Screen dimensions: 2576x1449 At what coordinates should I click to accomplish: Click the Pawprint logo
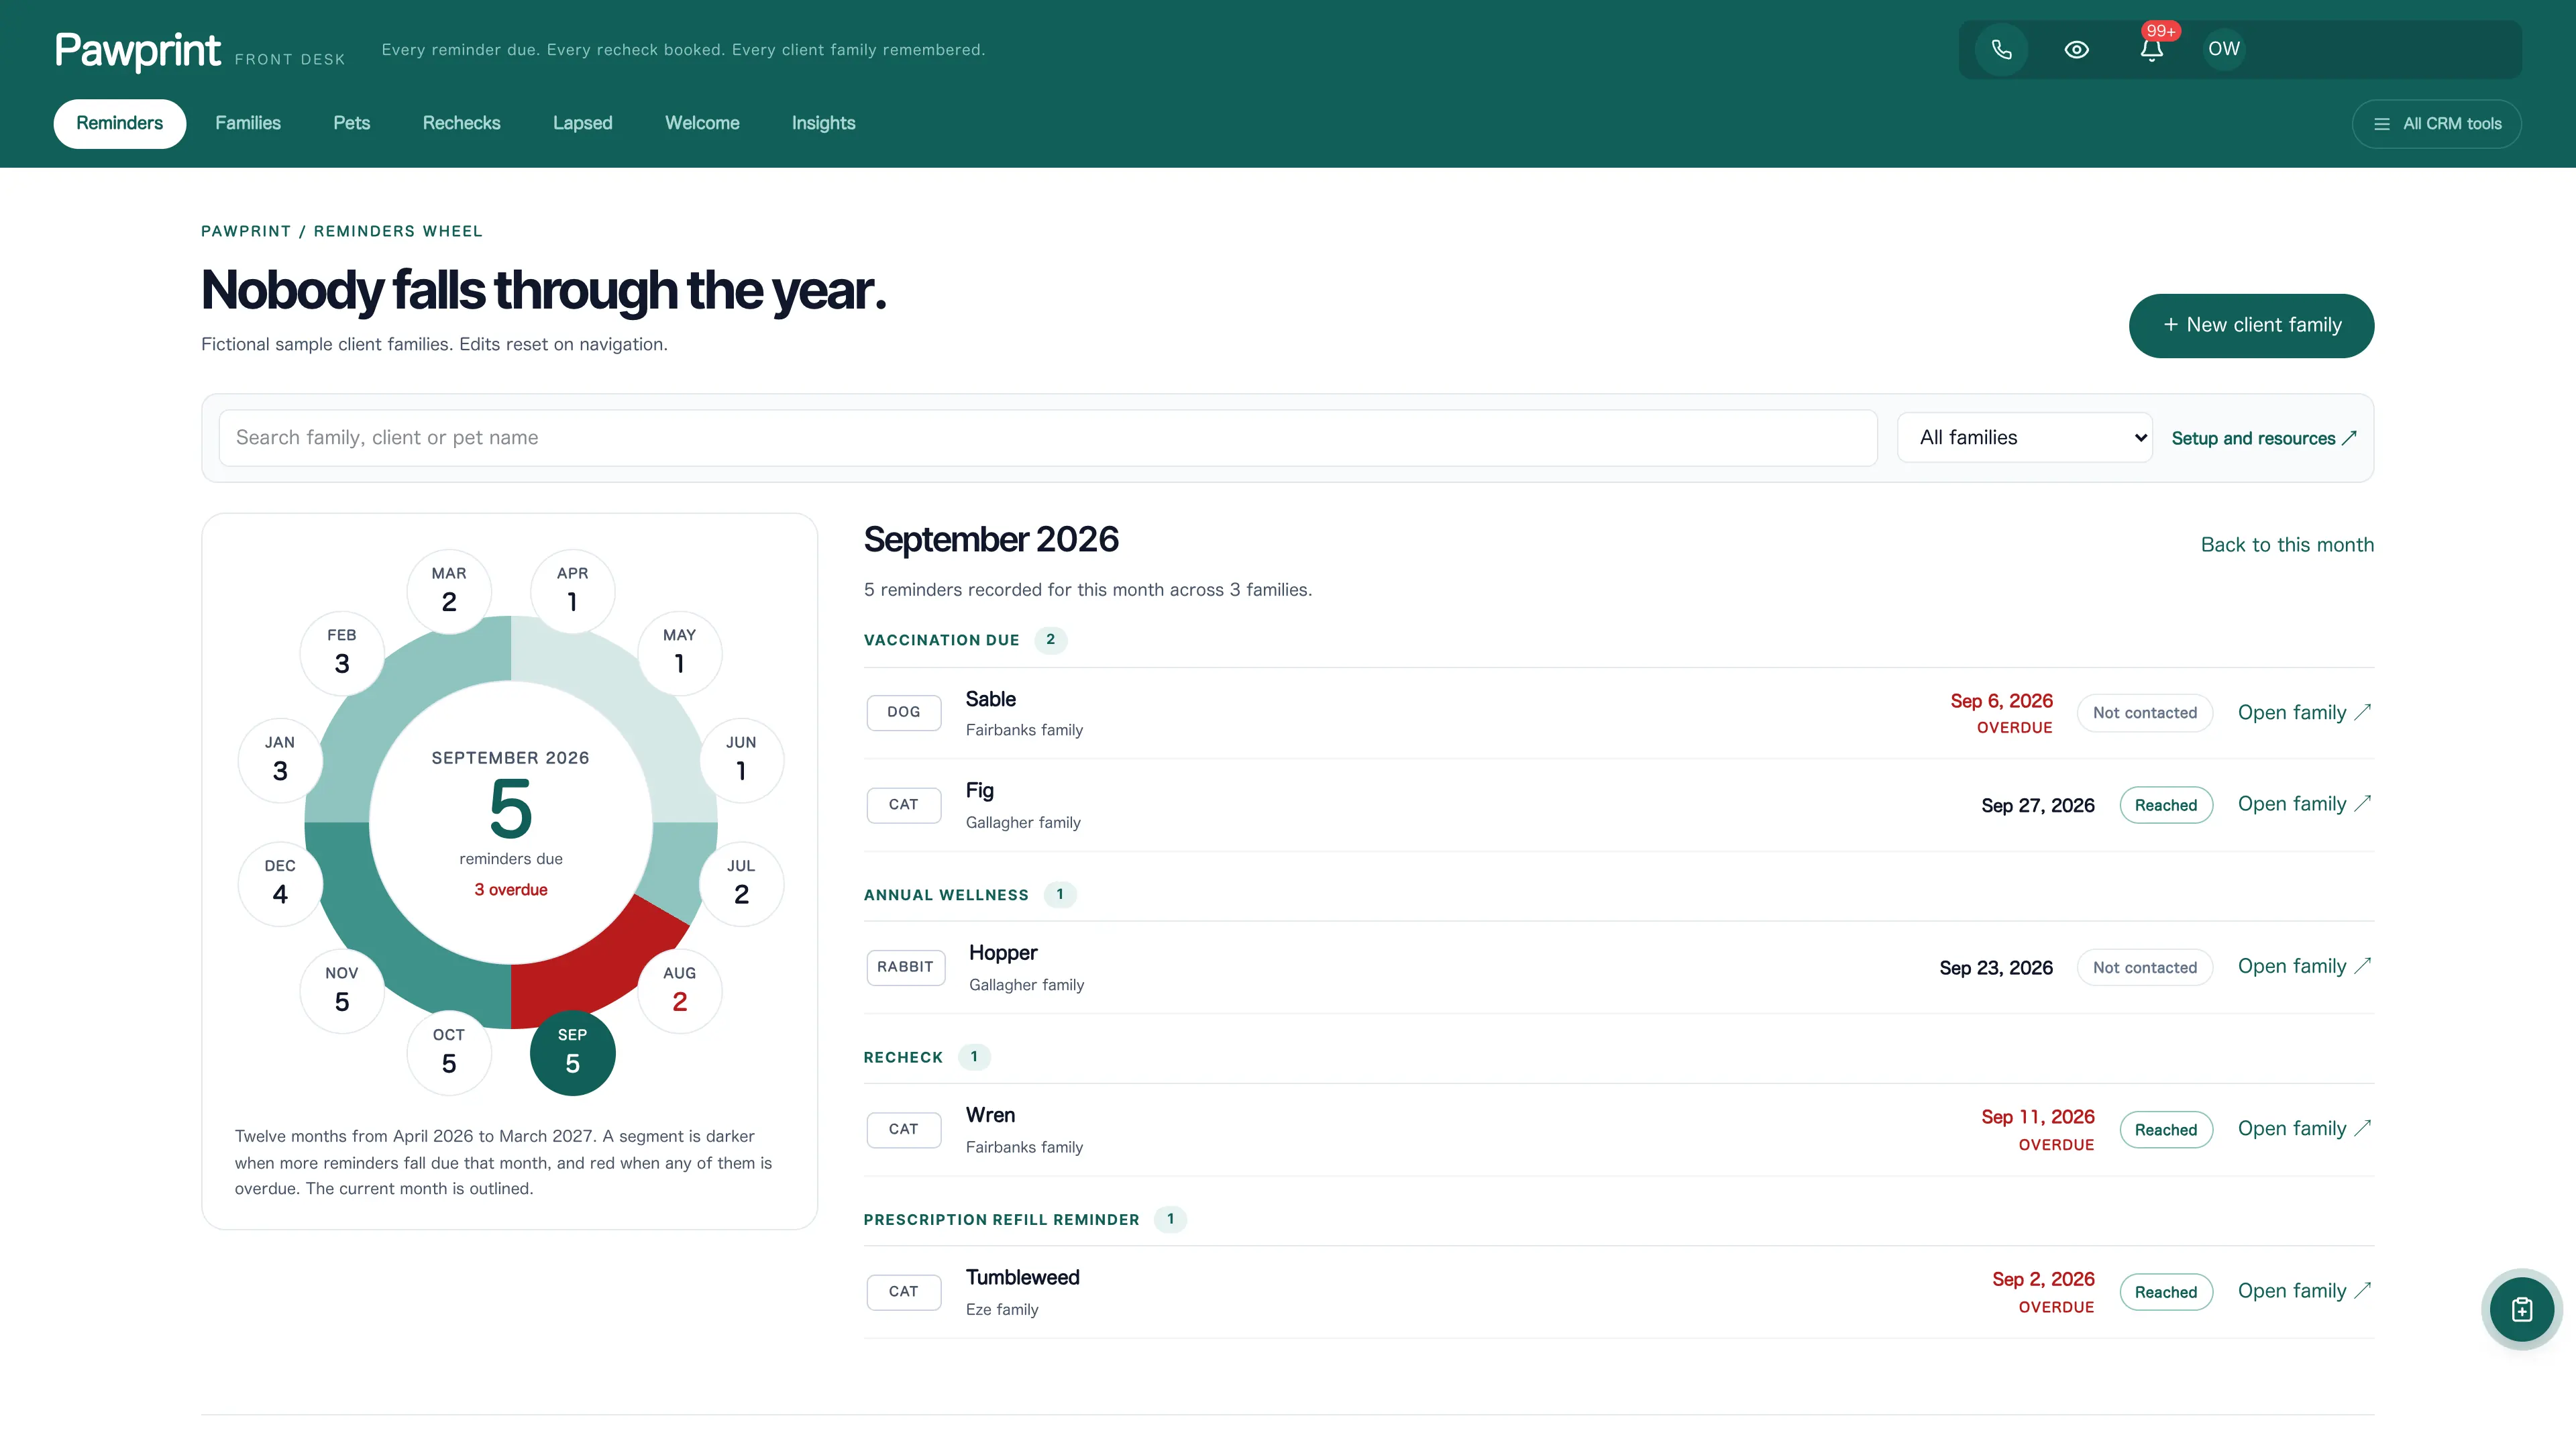coord(137,50)
